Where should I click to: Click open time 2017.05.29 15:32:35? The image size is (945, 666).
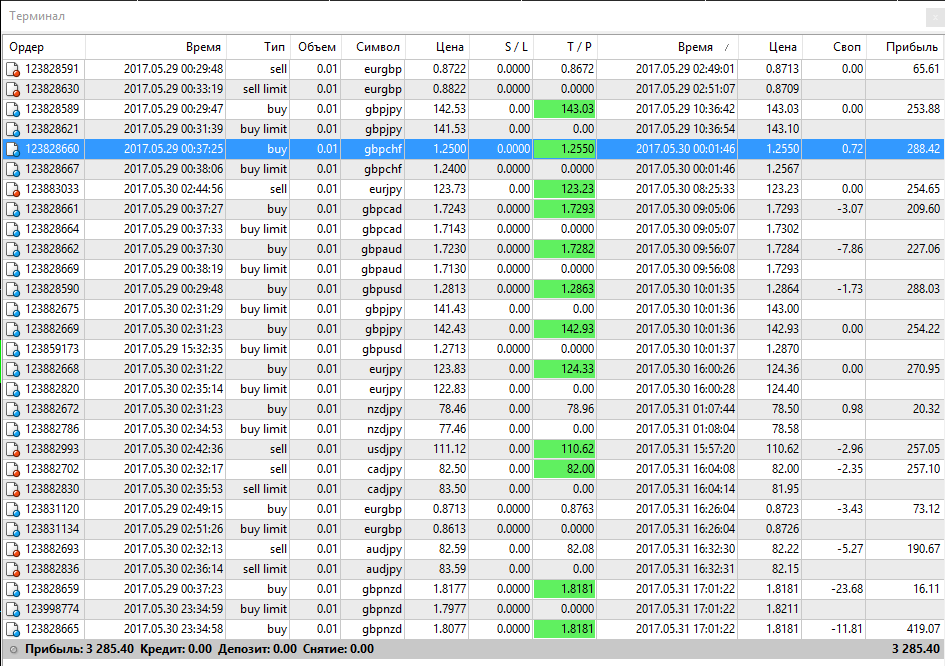174,349
